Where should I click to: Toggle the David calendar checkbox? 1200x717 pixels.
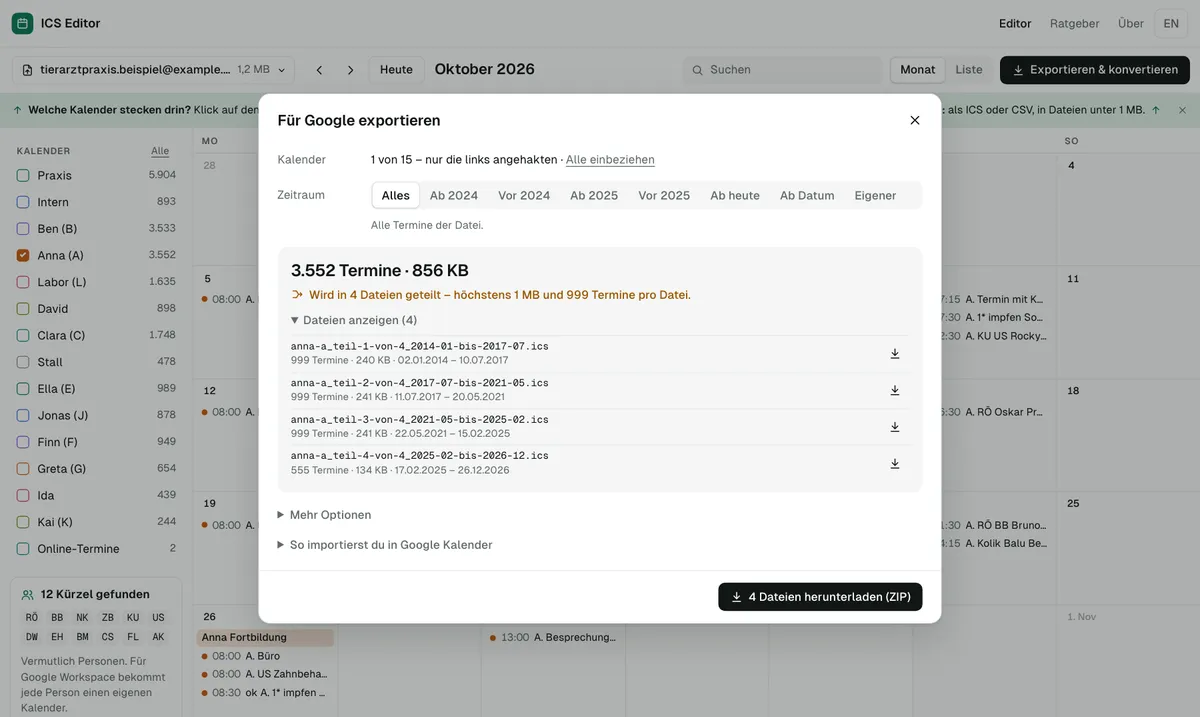pyautogui.click(x=23, y=308)
